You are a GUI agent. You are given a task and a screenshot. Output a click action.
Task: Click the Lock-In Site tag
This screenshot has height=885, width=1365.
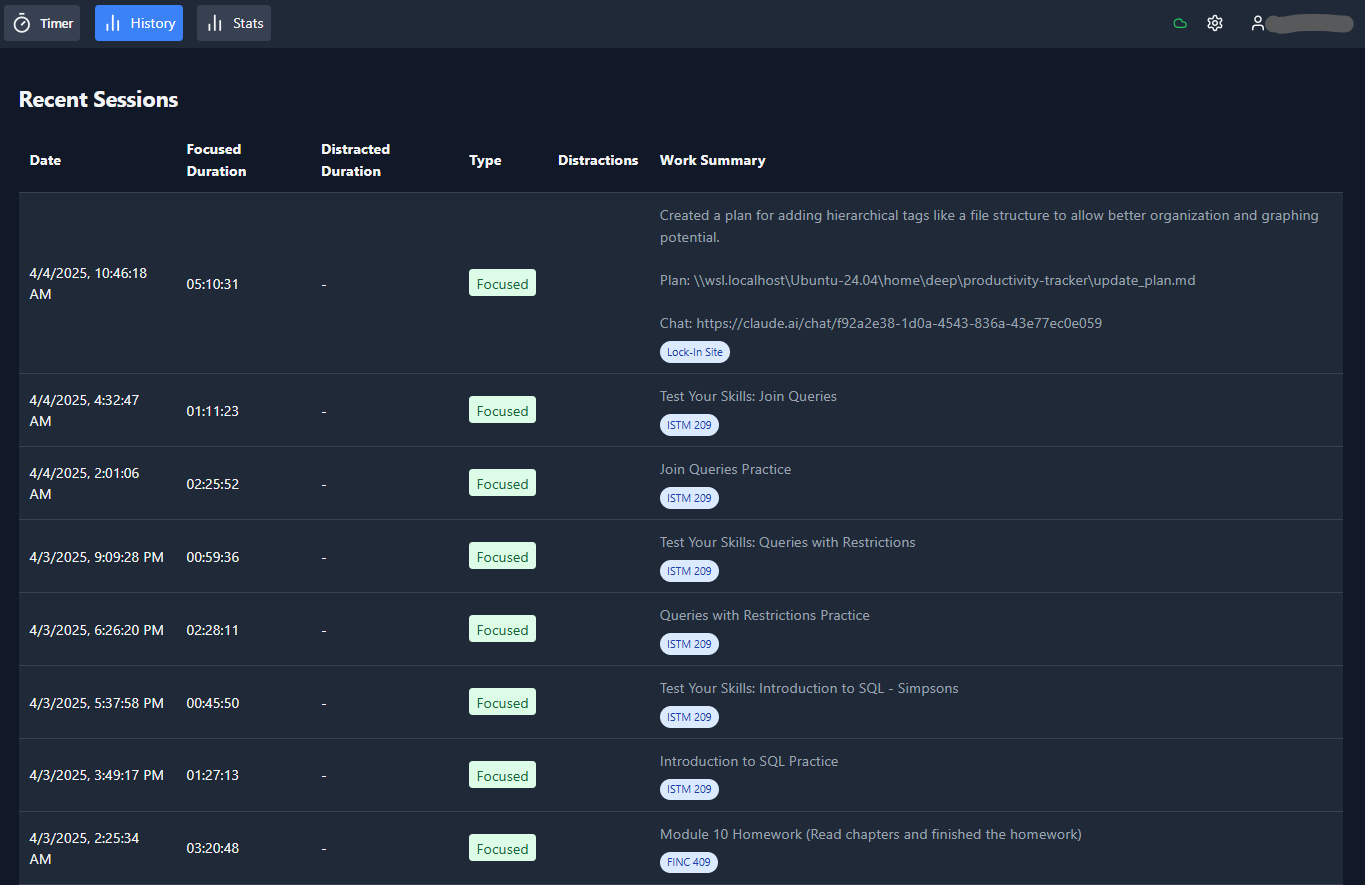(694, 352)
